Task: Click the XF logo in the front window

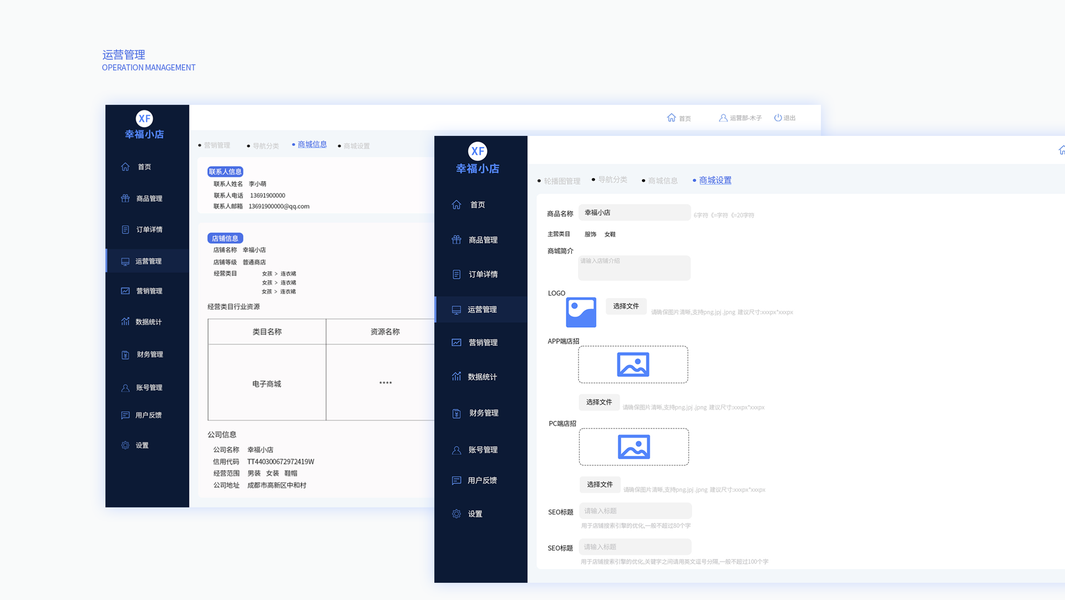Action: pos(477,151)
